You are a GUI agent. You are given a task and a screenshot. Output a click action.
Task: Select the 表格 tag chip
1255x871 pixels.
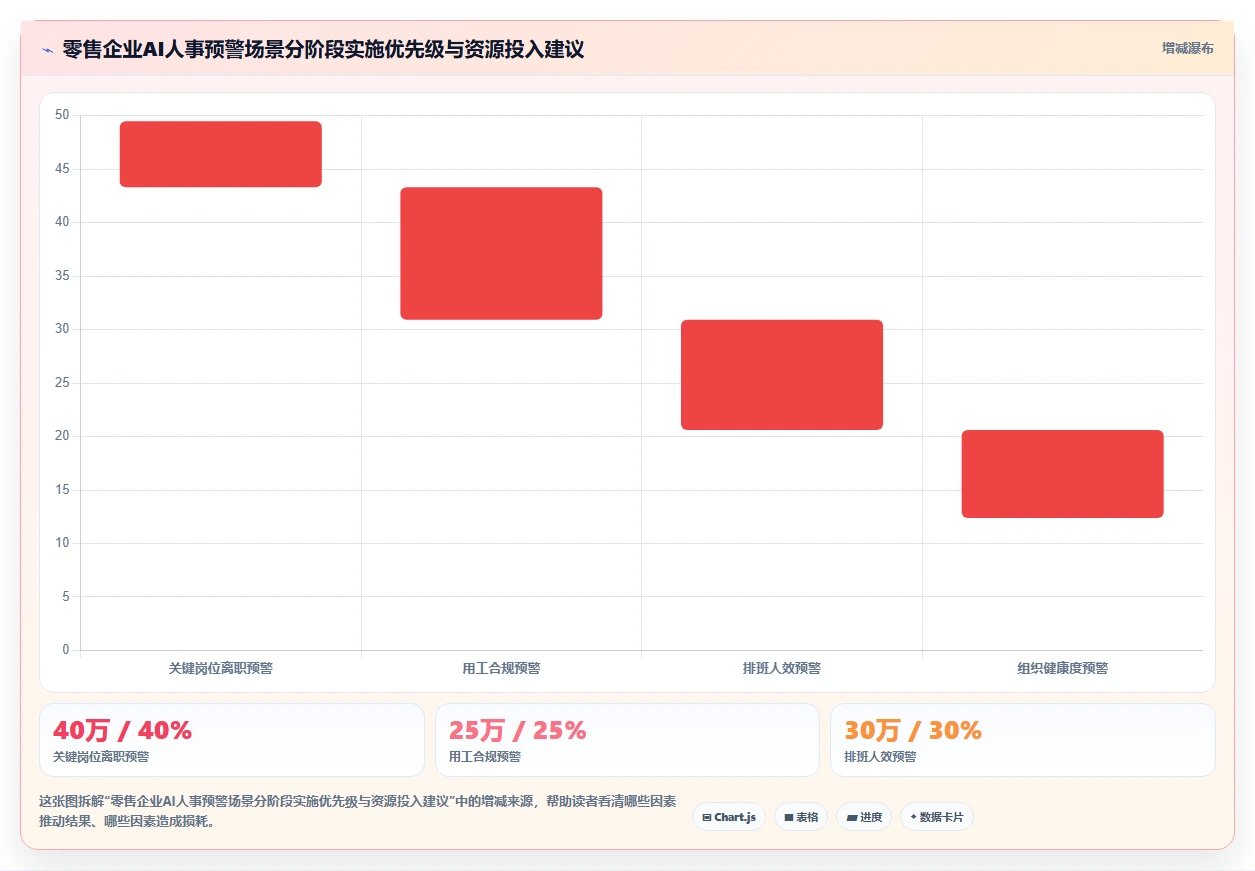click(801, 817)
